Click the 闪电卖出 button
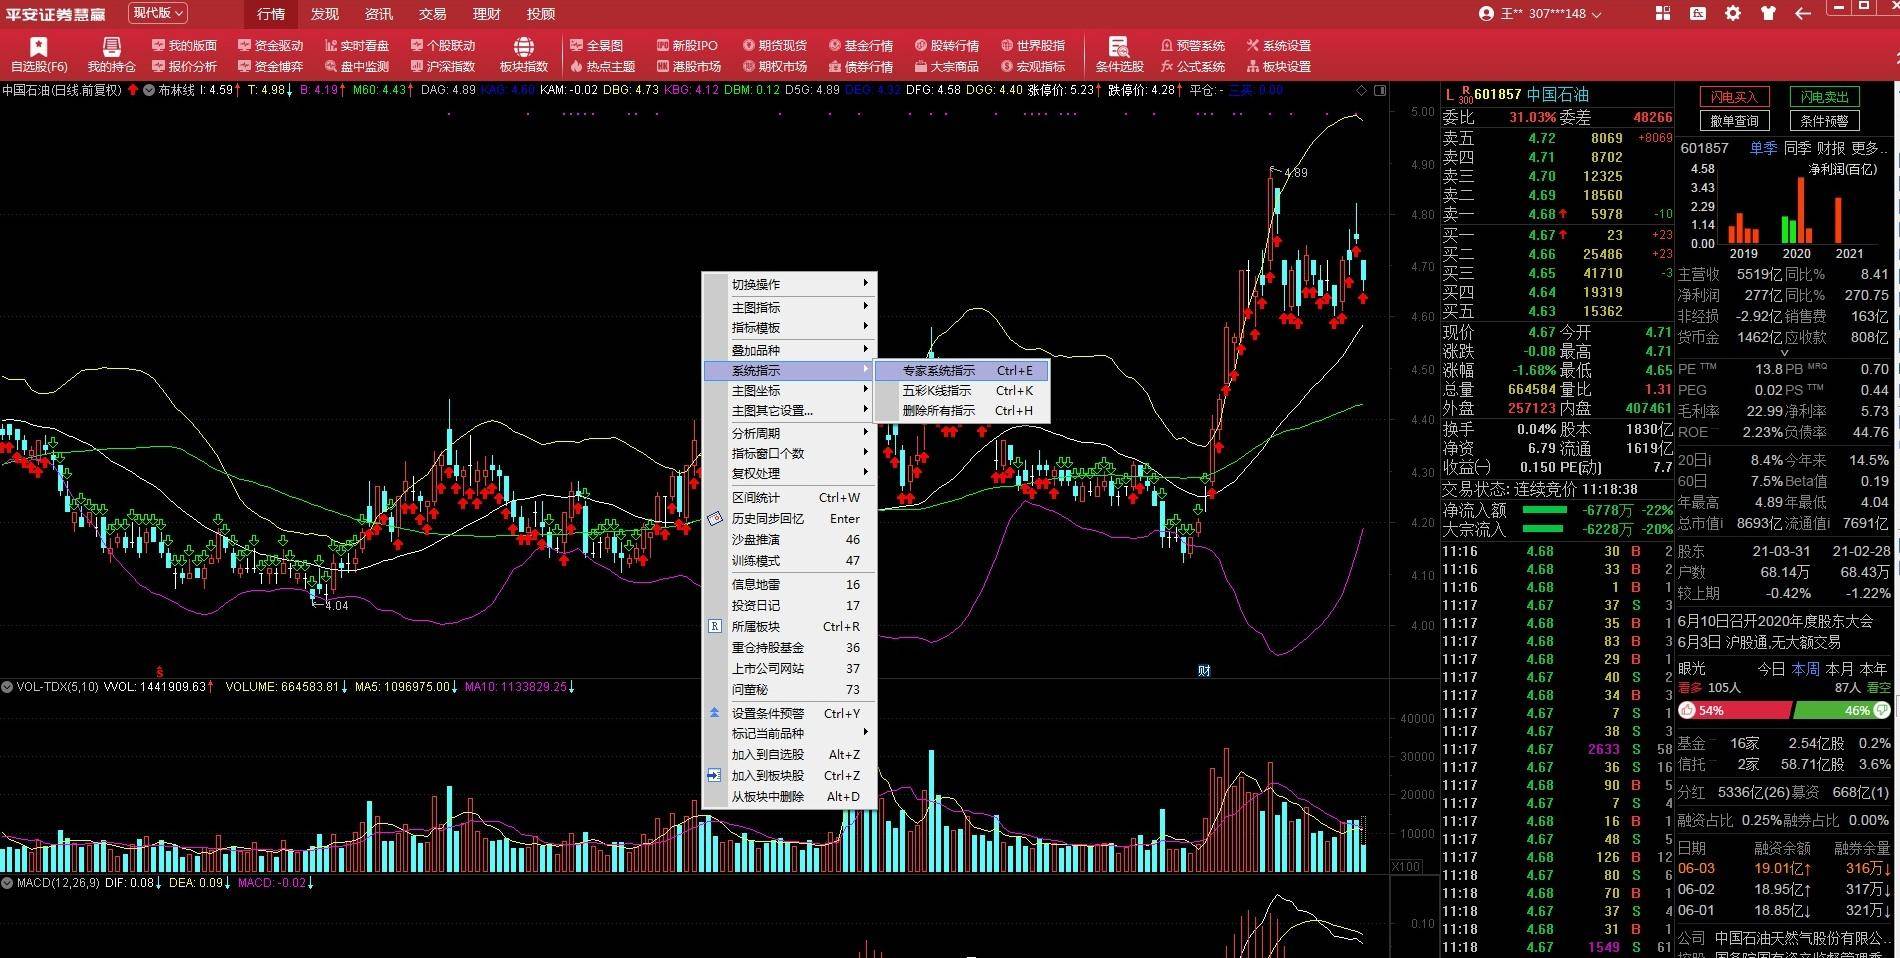1900x958 pixels. (x=1824, y=97)
